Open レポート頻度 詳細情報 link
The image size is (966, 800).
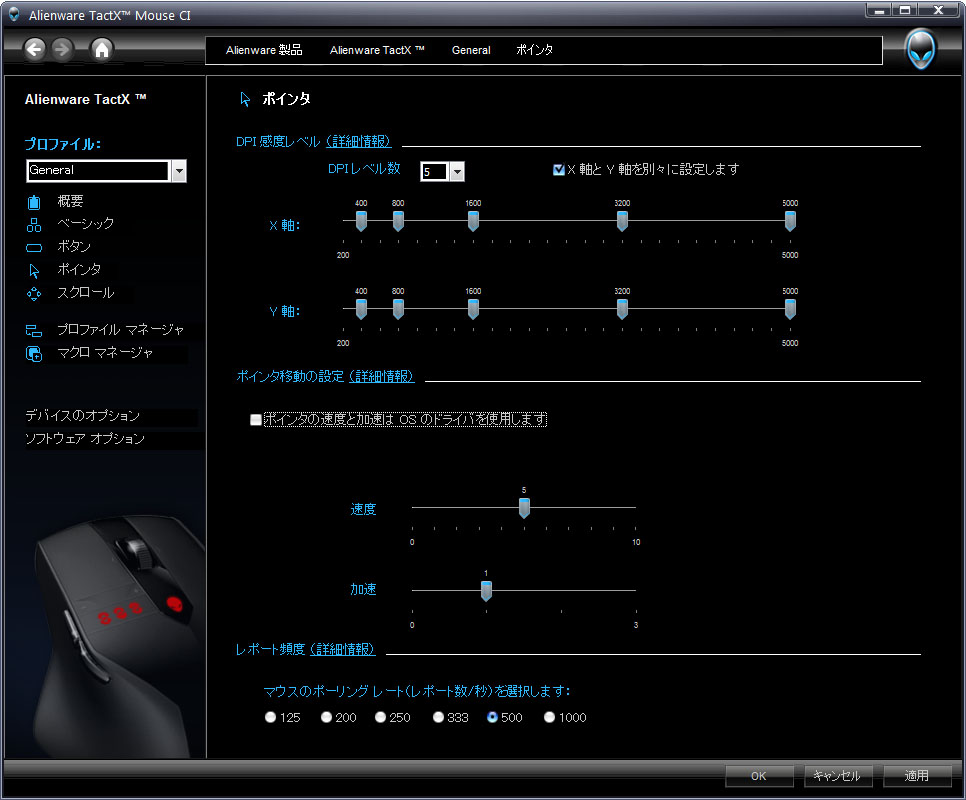[x=343, y=649]
